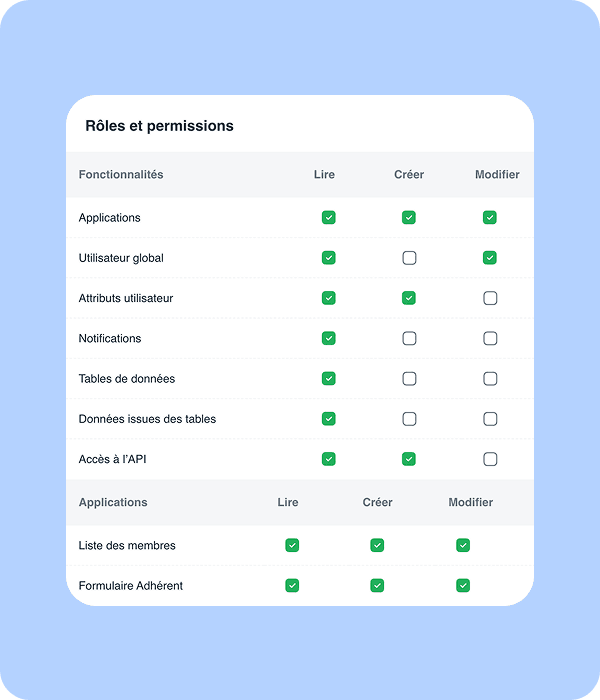Viewport: 600px width, 700px height.
Task: Disable Modifier for Formulaire Adhérent
Action: 463,585
